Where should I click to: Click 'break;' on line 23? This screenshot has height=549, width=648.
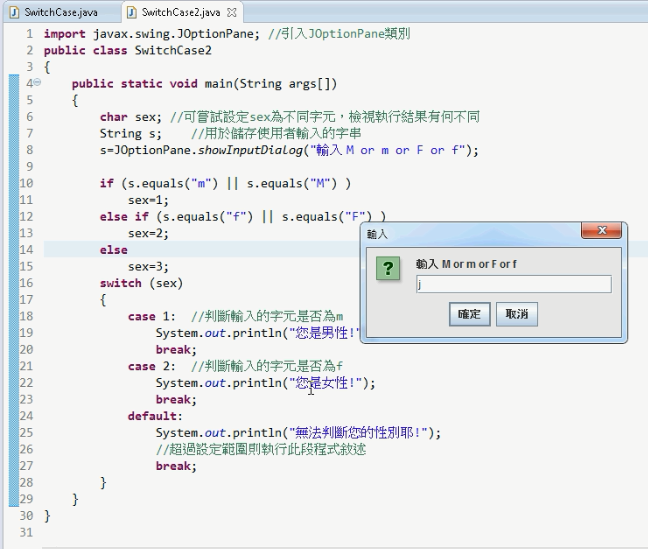[176, 399]
